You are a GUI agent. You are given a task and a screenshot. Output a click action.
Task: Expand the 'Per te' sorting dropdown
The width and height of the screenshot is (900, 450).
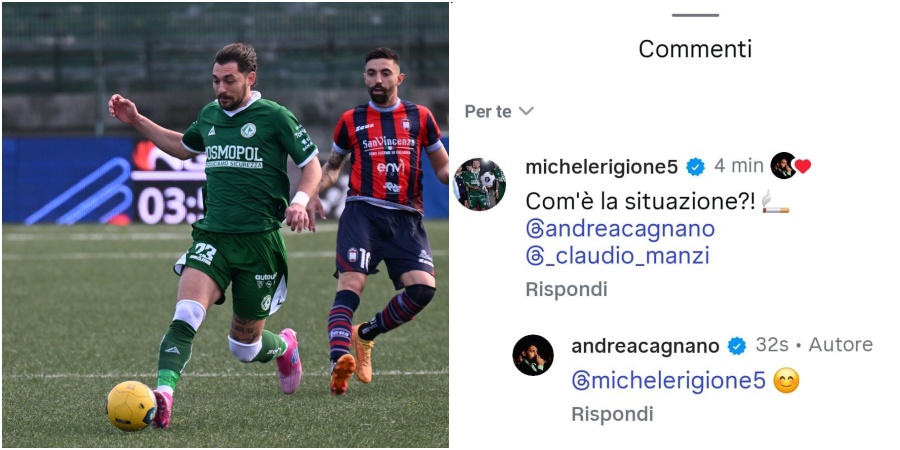pyautogui.click(x=499, y=111)
